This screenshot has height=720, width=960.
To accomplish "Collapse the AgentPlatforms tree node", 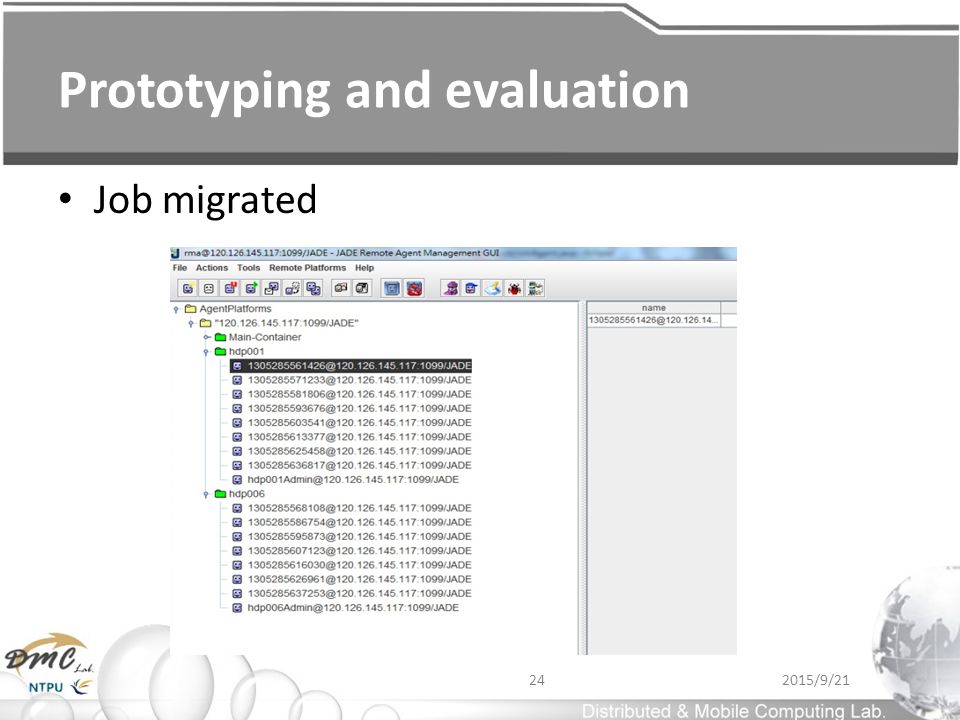I will coord(176,309).
